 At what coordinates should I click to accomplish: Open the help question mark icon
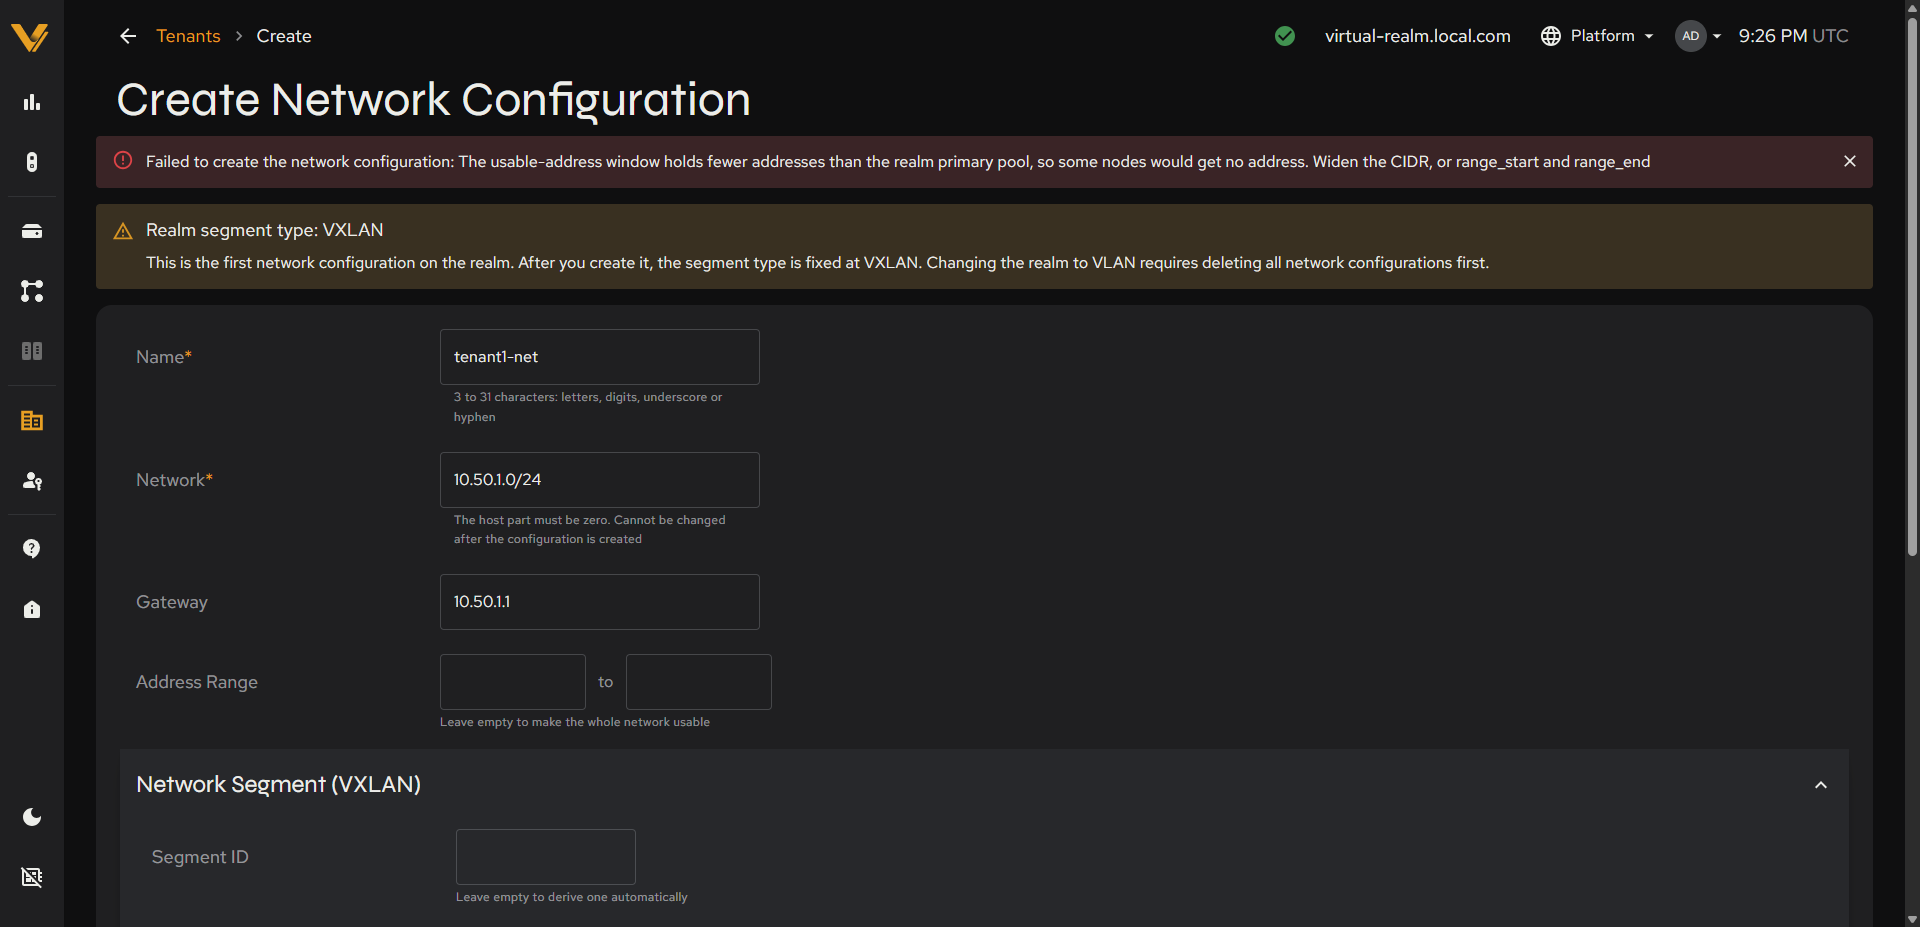[32, 549]
